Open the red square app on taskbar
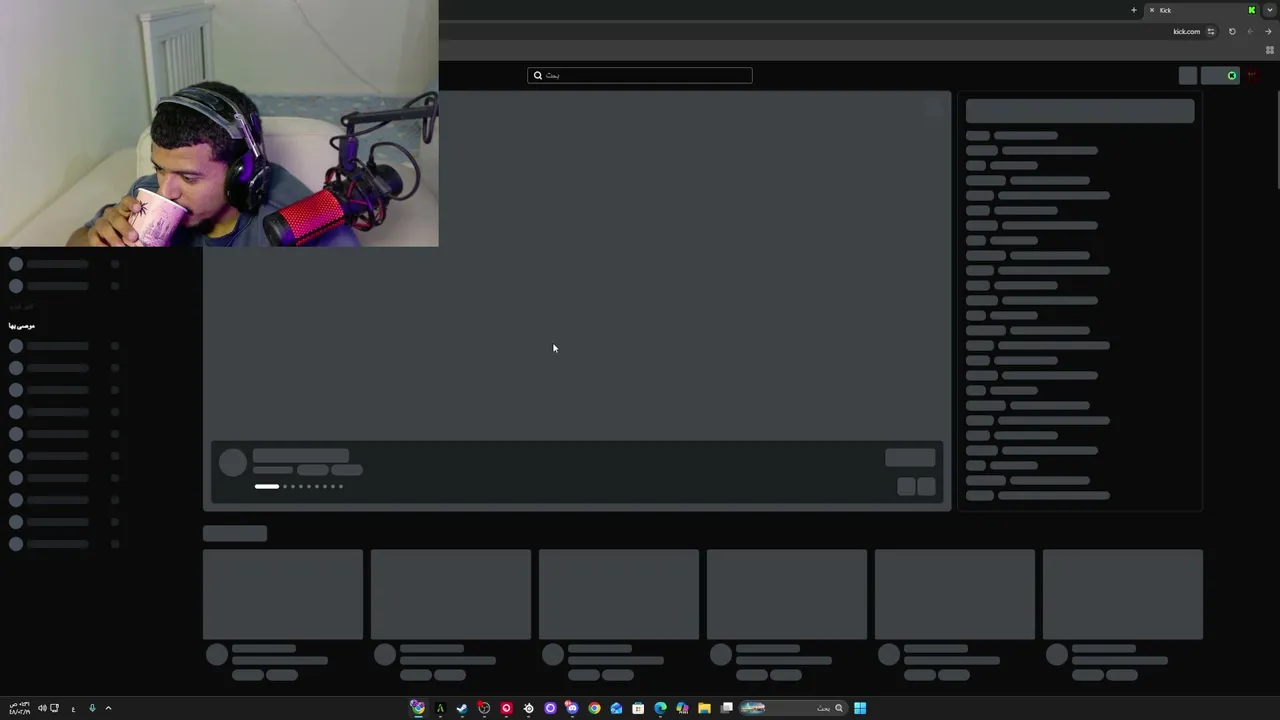 (x=506, y=708)
